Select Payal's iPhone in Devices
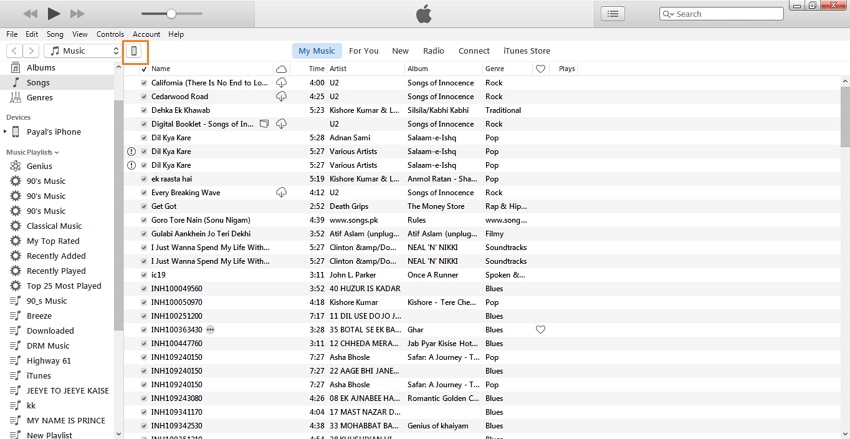This screenshot has height=439, width=850. point(54,132)
